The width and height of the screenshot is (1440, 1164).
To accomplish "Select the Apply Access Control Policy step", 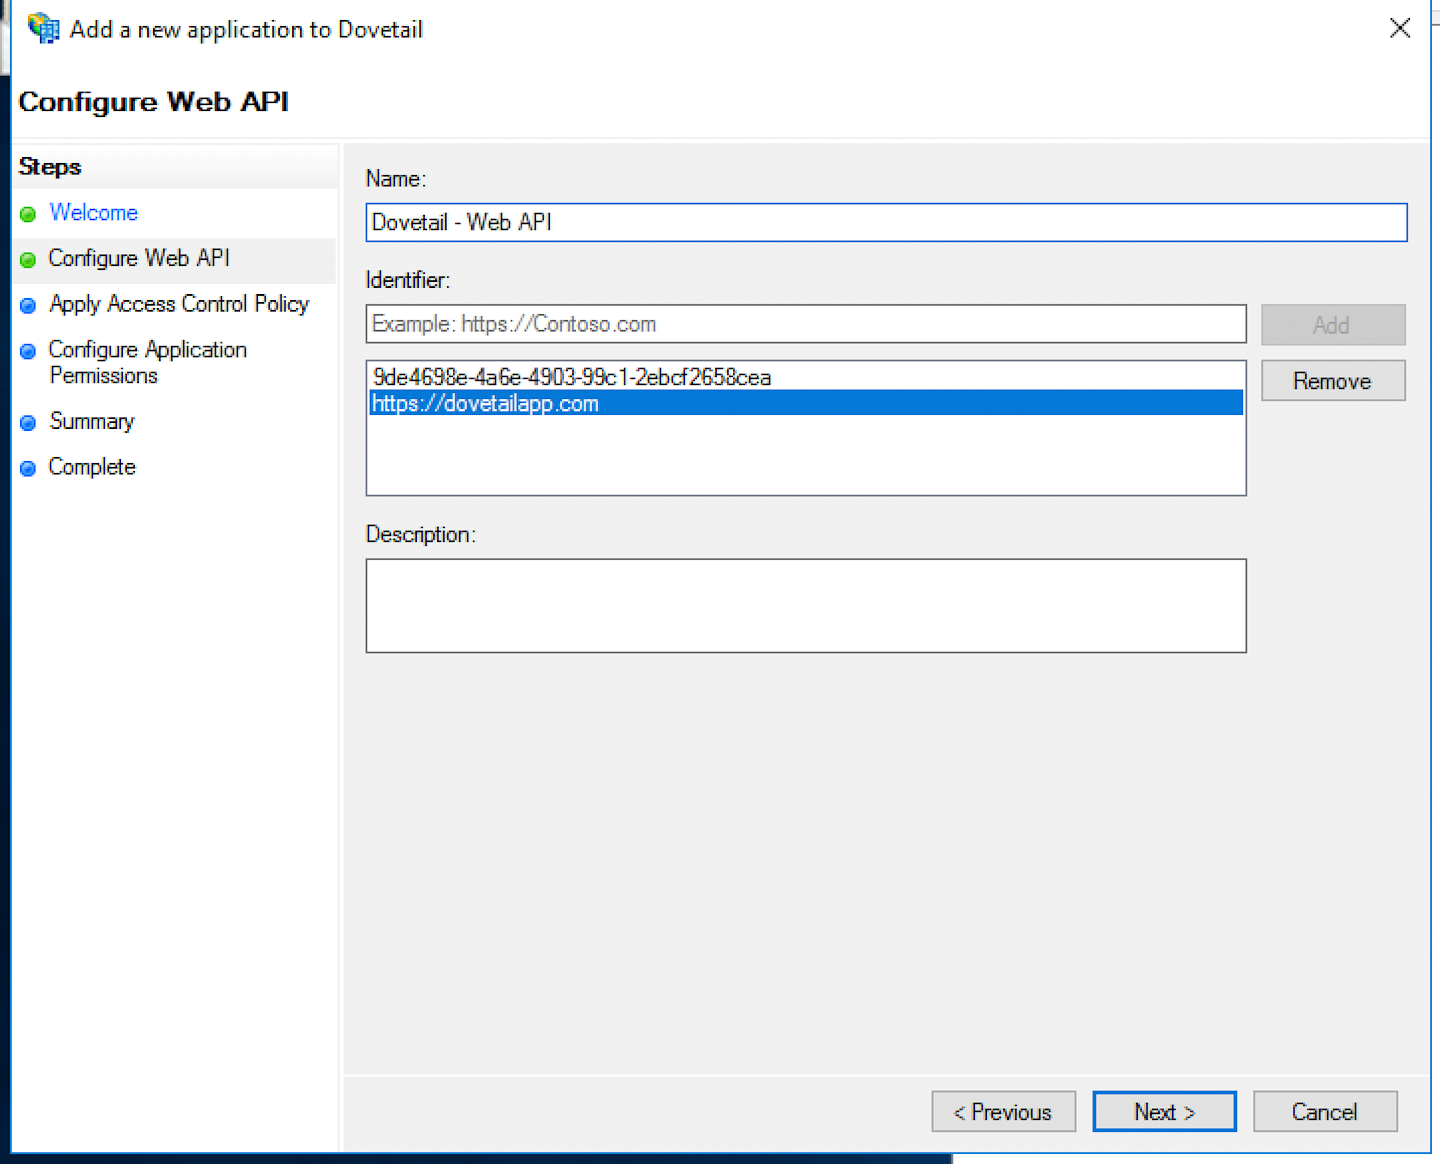I will point(179,304).
